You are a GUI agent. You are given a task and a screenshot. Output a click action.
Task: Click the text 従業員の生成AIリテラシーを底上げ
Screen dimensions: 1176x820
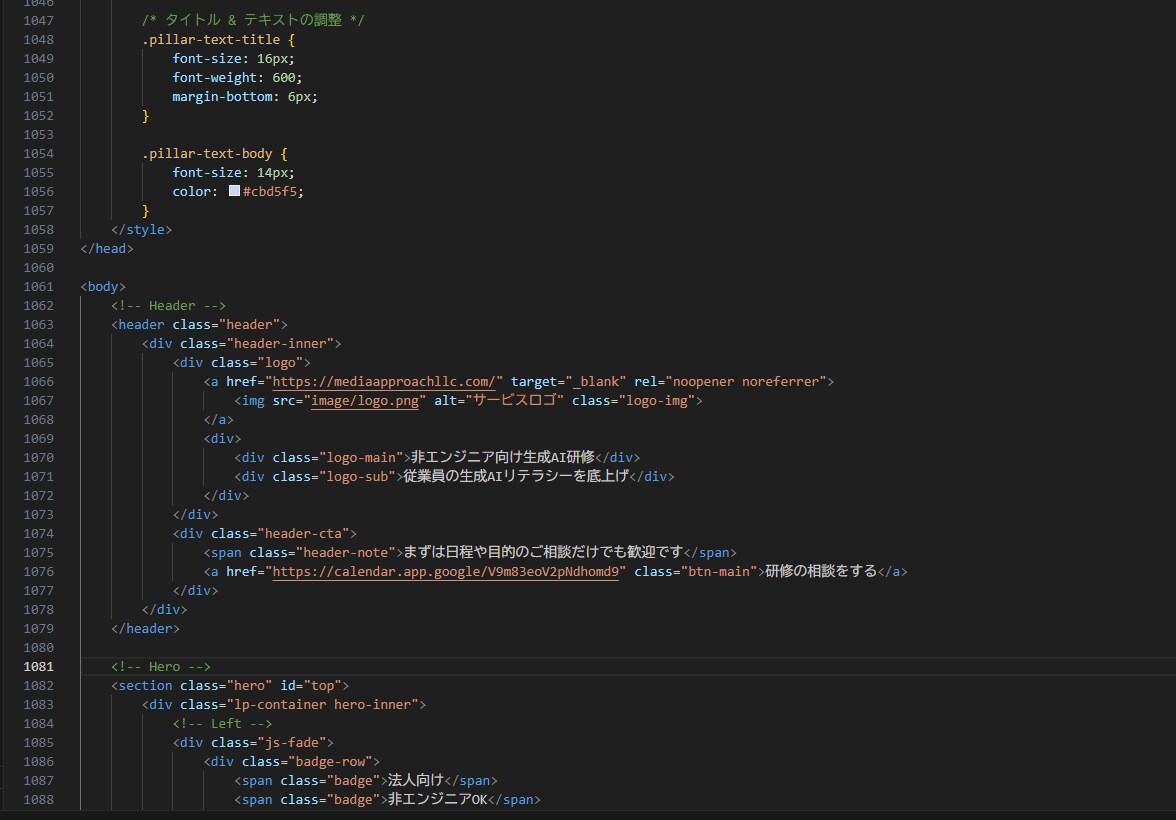click(x=515, y=476)
